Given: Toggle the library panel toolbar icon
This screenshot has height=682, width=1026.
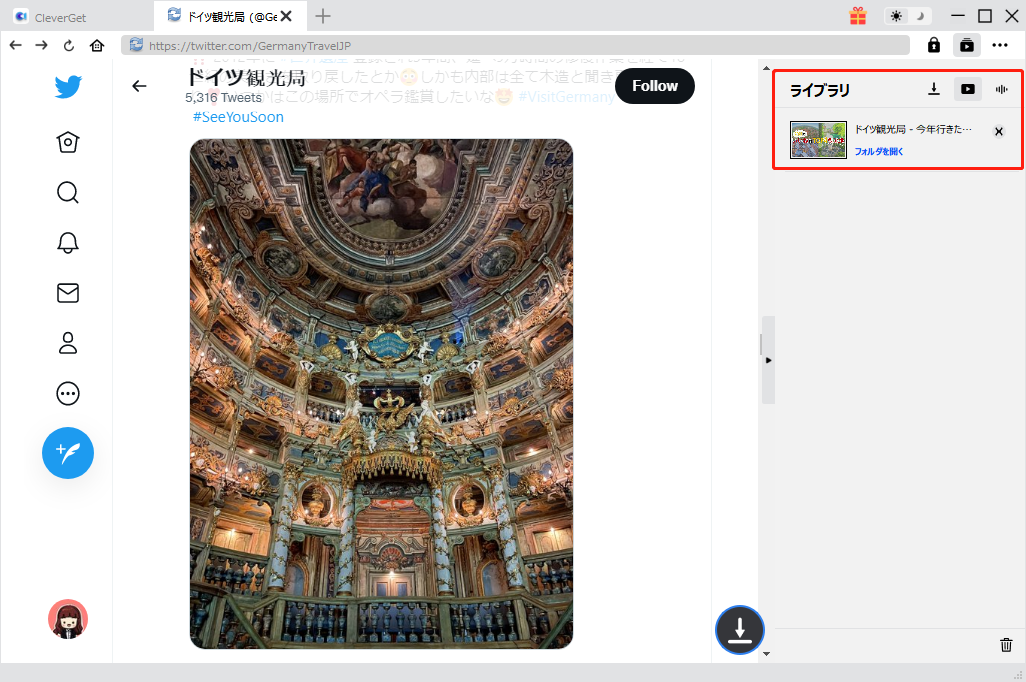Looking at the screenshot, I should [x=966, y=45].
